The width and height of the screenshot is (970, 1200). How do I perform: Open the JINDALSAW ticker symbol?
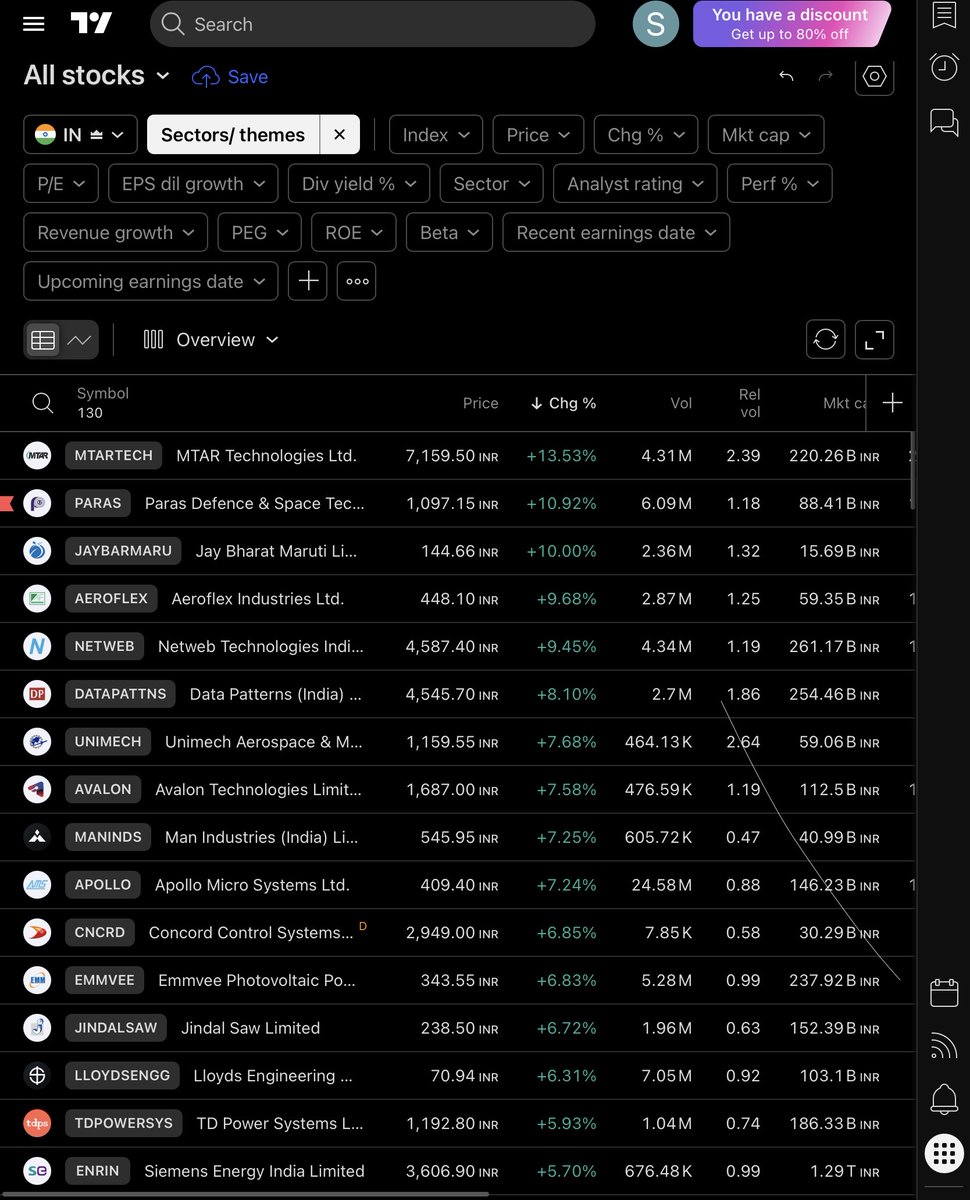[x=116, y=1028]
